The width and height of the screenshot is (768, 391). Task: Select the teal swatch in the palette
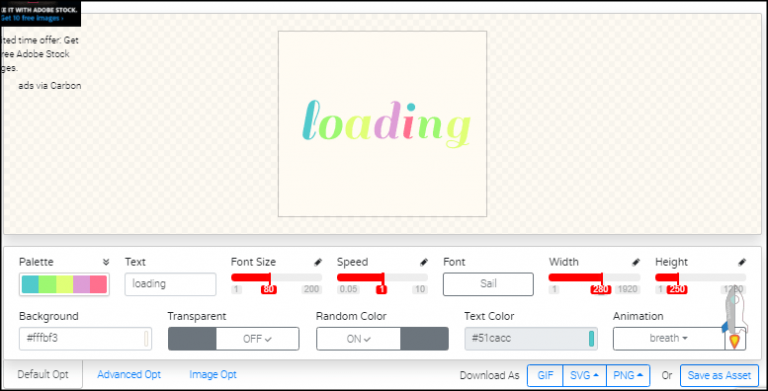pos(30,284)
